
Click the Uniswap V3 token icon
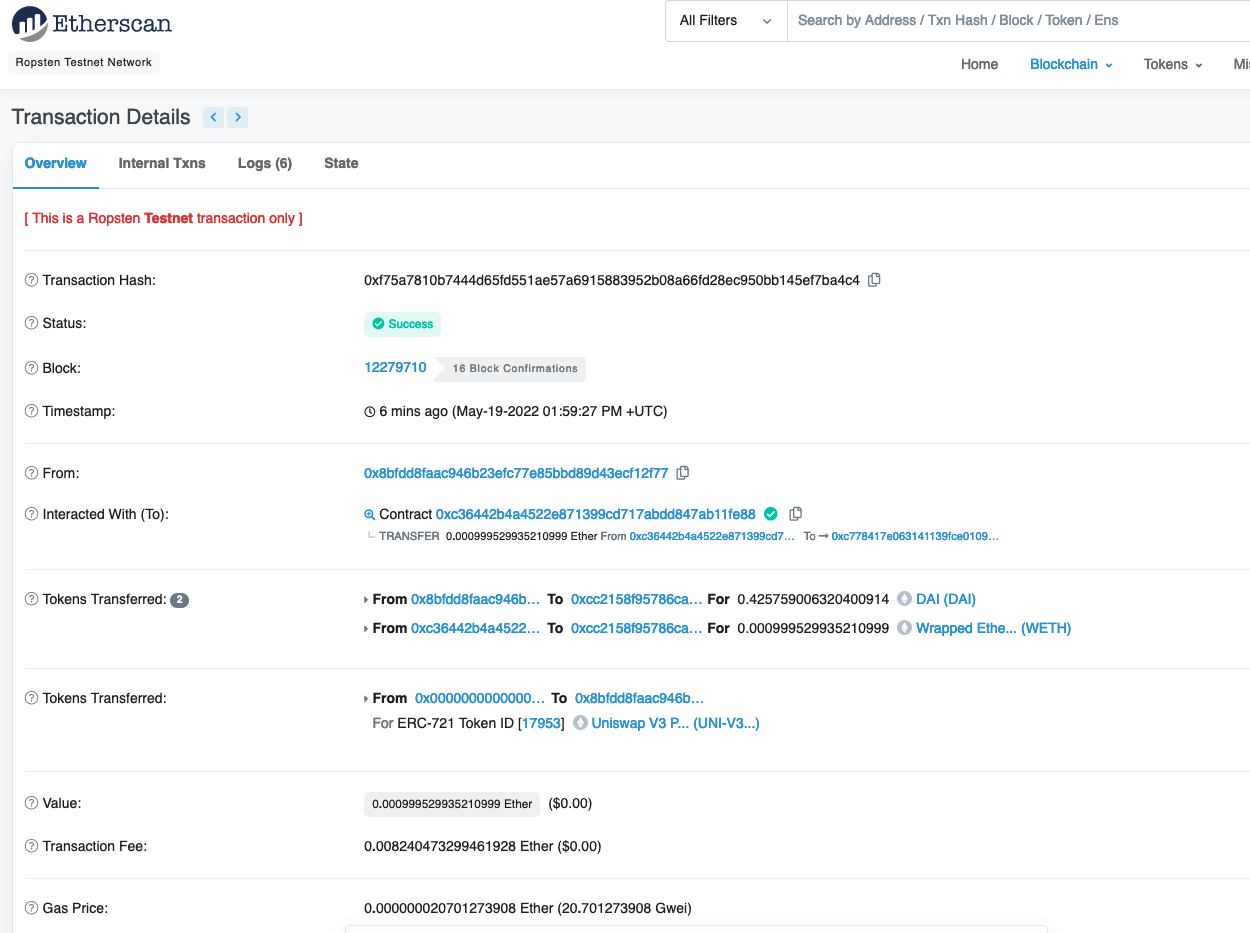(x=580, y=723)
